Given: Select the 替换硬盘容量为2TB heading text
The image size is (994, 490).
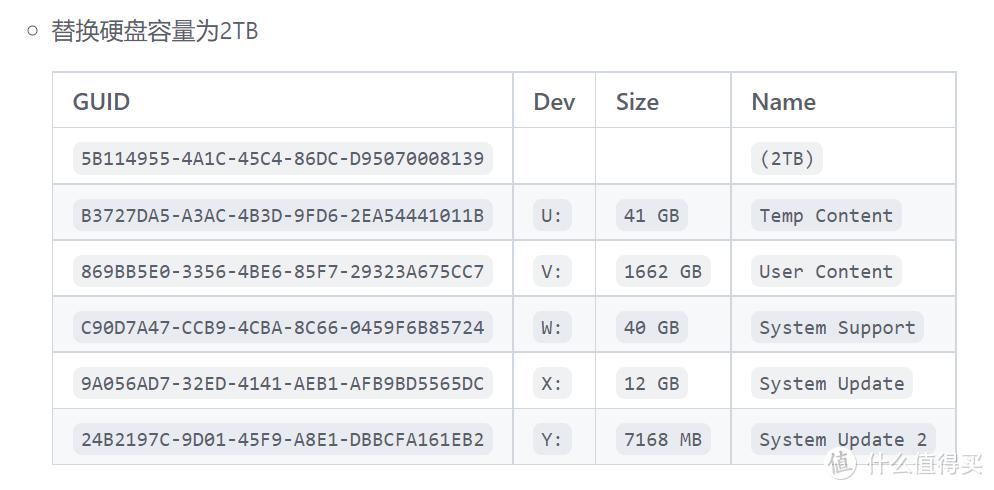Looking at the screenshot, I should tap(155, 31).
